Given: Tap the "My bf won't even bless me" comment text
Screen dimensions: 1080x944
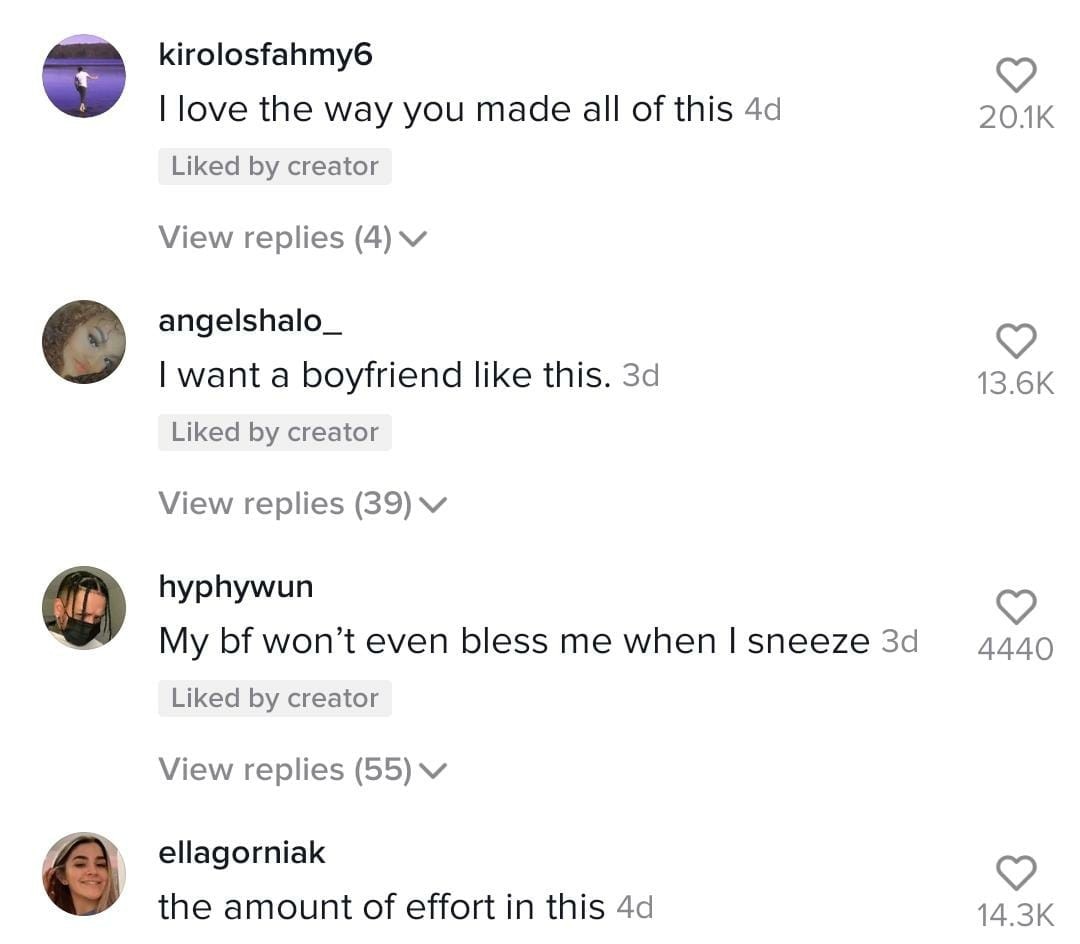Looking at the screenshot, I should tap(513, 642).
